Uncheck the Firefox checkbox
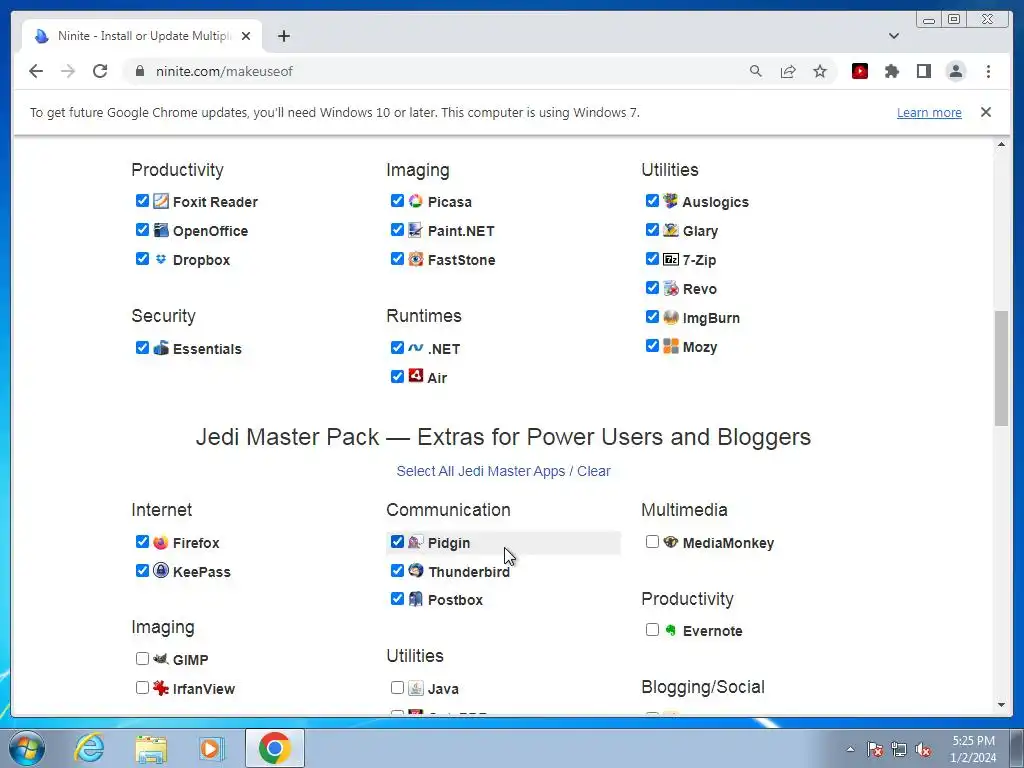Image resolution: width=1024 pixels, height=768 pixels. coord(142,541)
